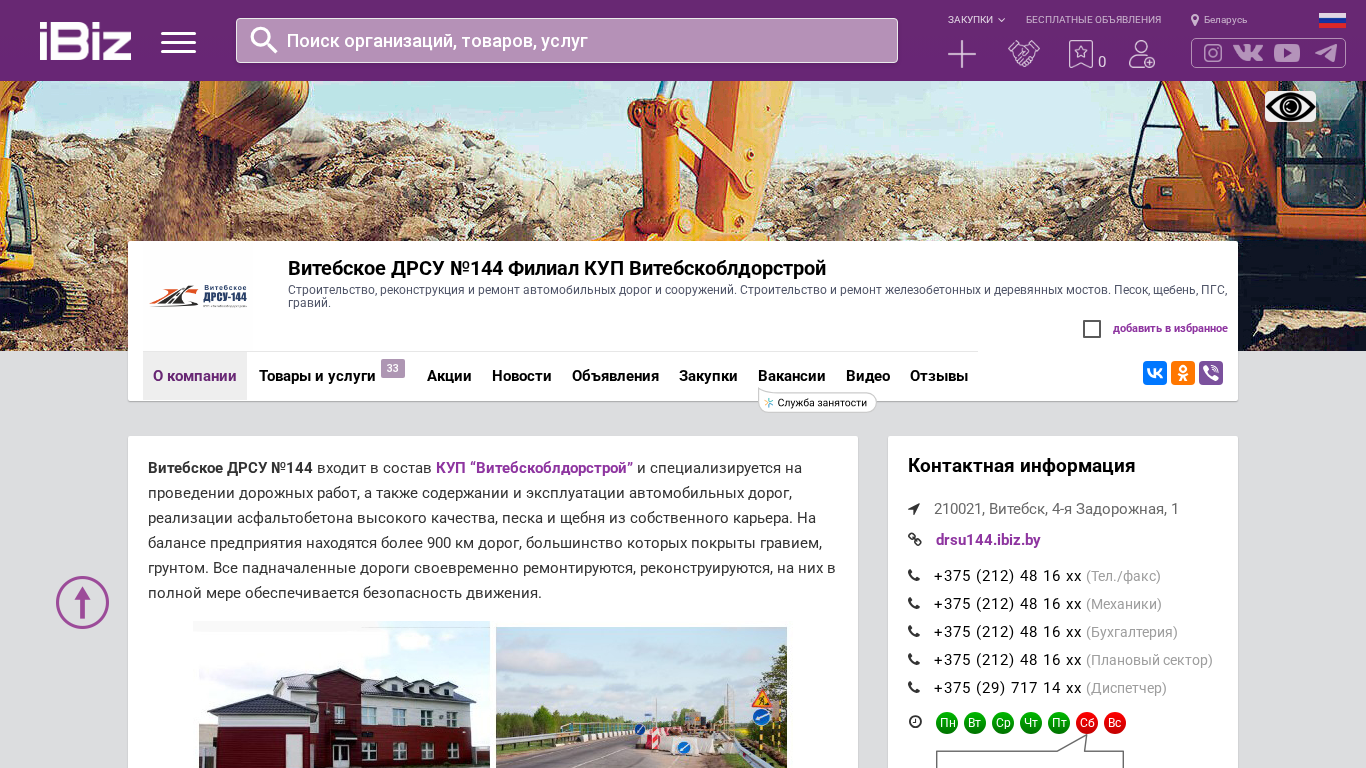Expand the ЗАКУПКИ dropdown
Screen dimensions: 1366x768
click(976, 20)
